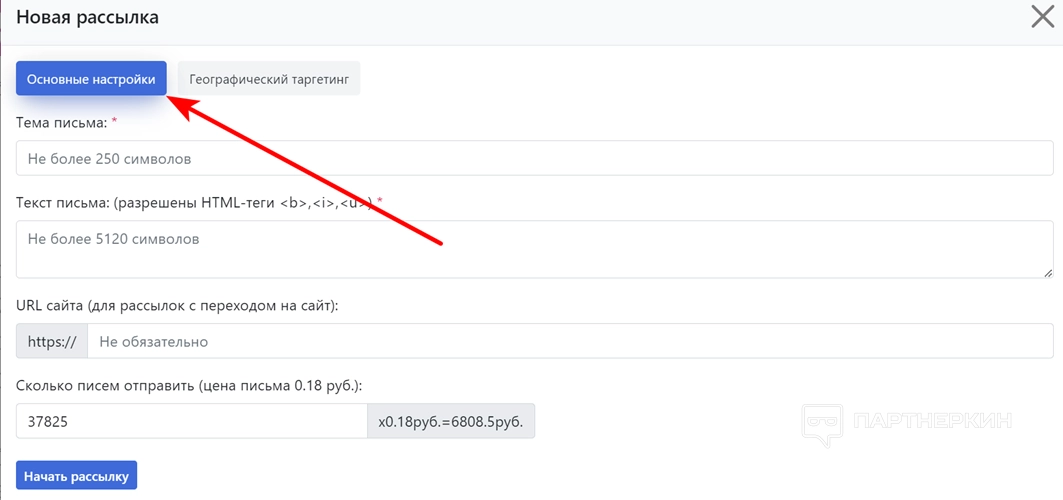1063x500 pixels.
Task: Click inside the Текст письма textarea
Action: 534,249
